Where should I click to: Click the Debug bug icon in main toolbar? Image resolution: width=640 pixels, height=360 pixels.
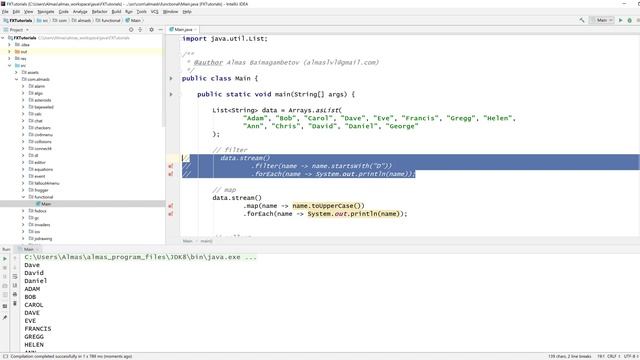[x=630, y=20]
